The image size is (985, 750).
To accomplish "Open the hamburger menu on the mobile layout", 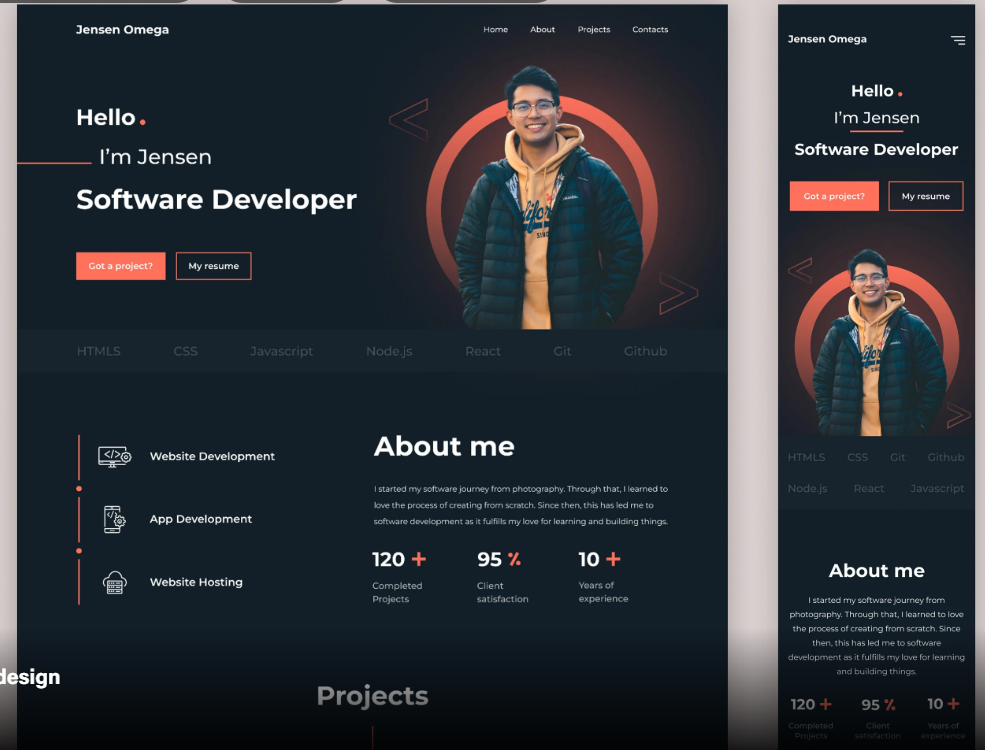I will pos(957,40).
